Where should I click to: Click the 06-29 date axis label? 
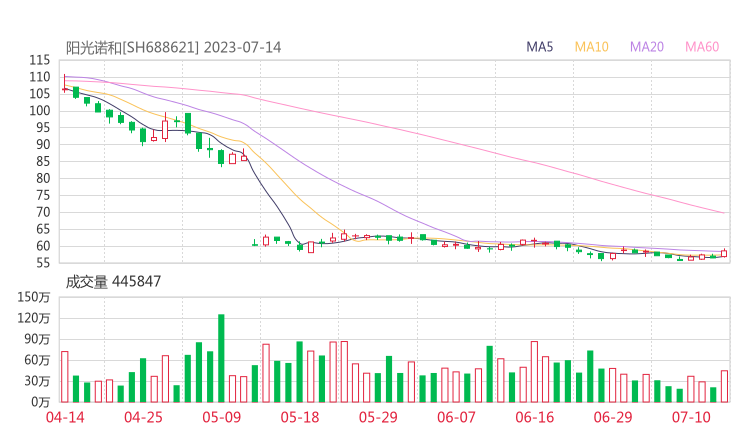click(613, 417)
